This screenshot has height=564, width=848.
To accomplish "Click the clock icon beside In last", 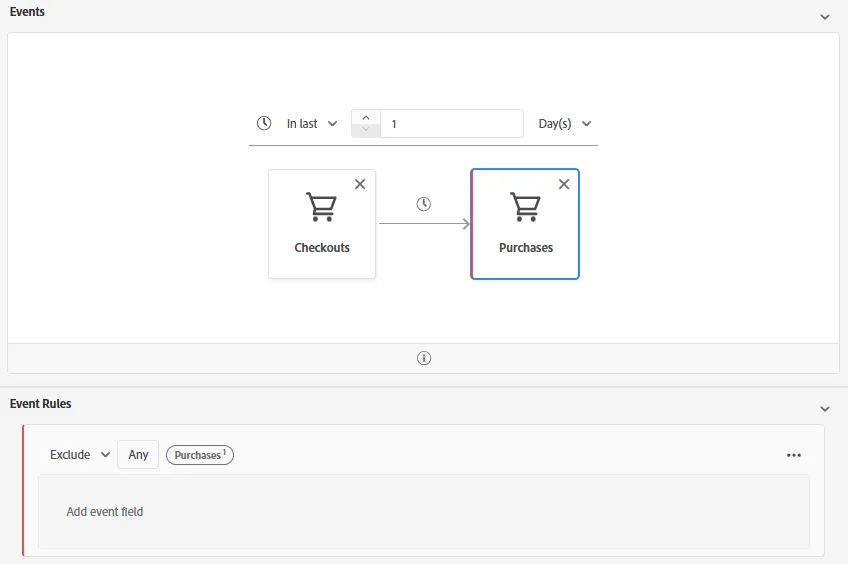I will pos(264,123).
